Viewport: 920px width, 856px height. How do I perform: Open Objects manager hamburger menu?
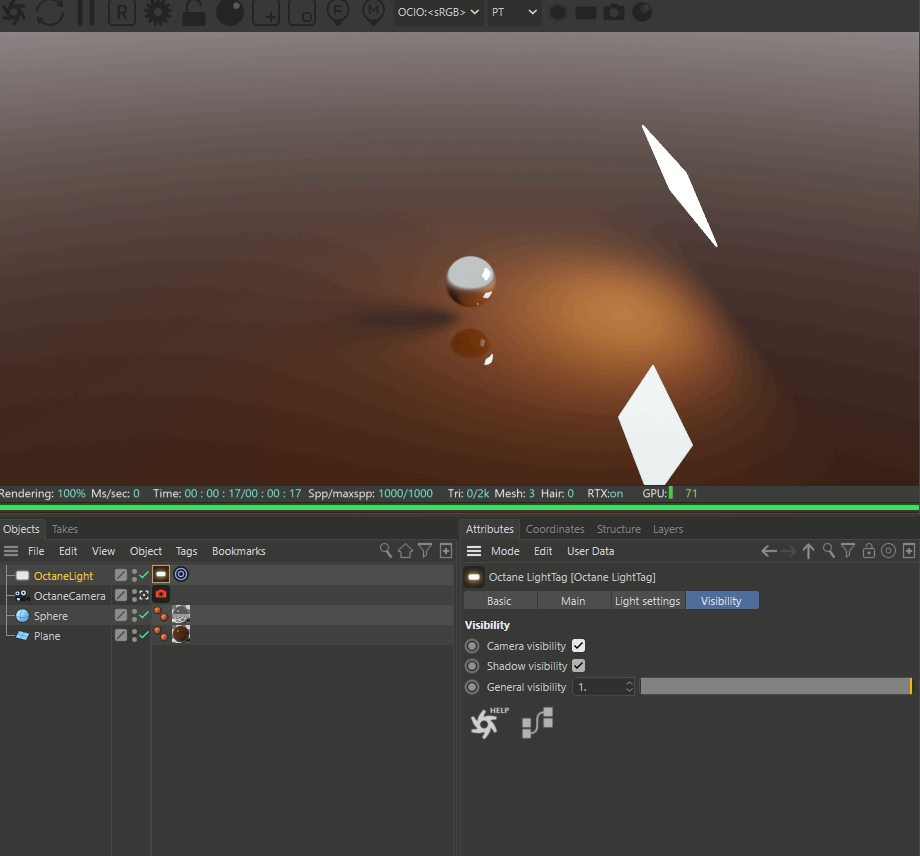(x=11, y=551)
